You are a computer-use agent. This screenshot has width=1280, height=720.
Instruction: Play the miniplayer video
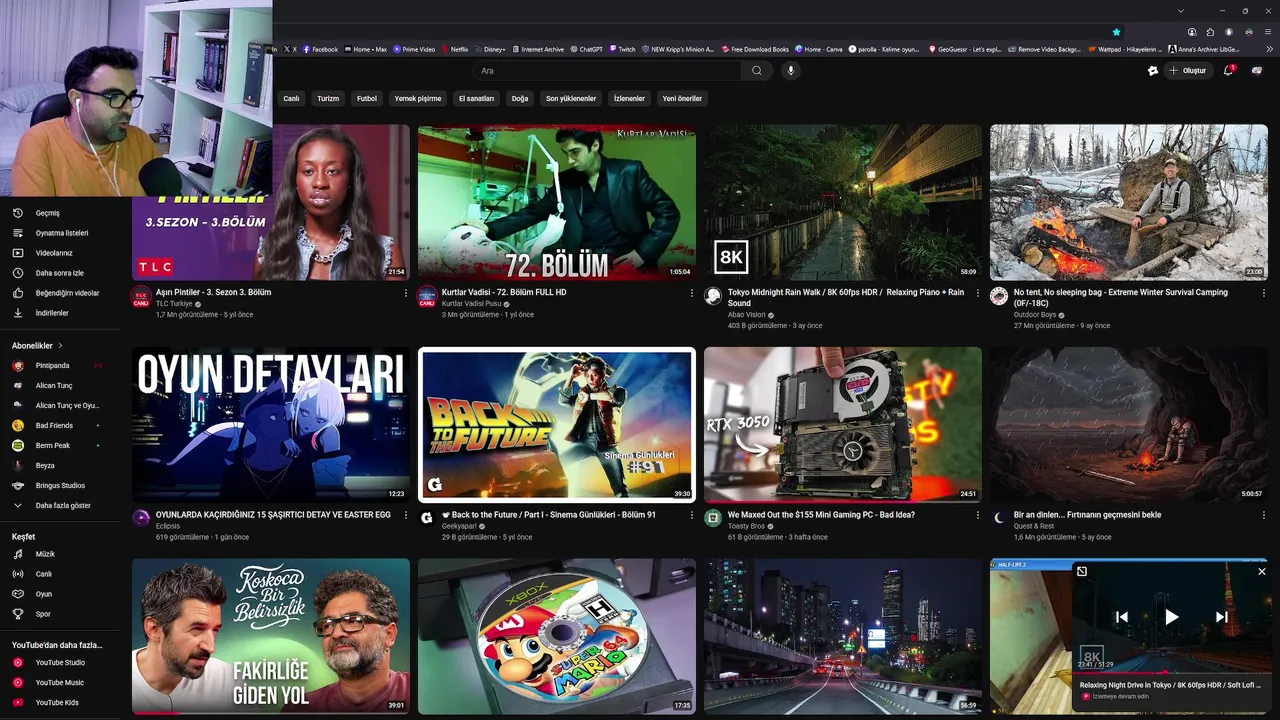click(1171, 617)
